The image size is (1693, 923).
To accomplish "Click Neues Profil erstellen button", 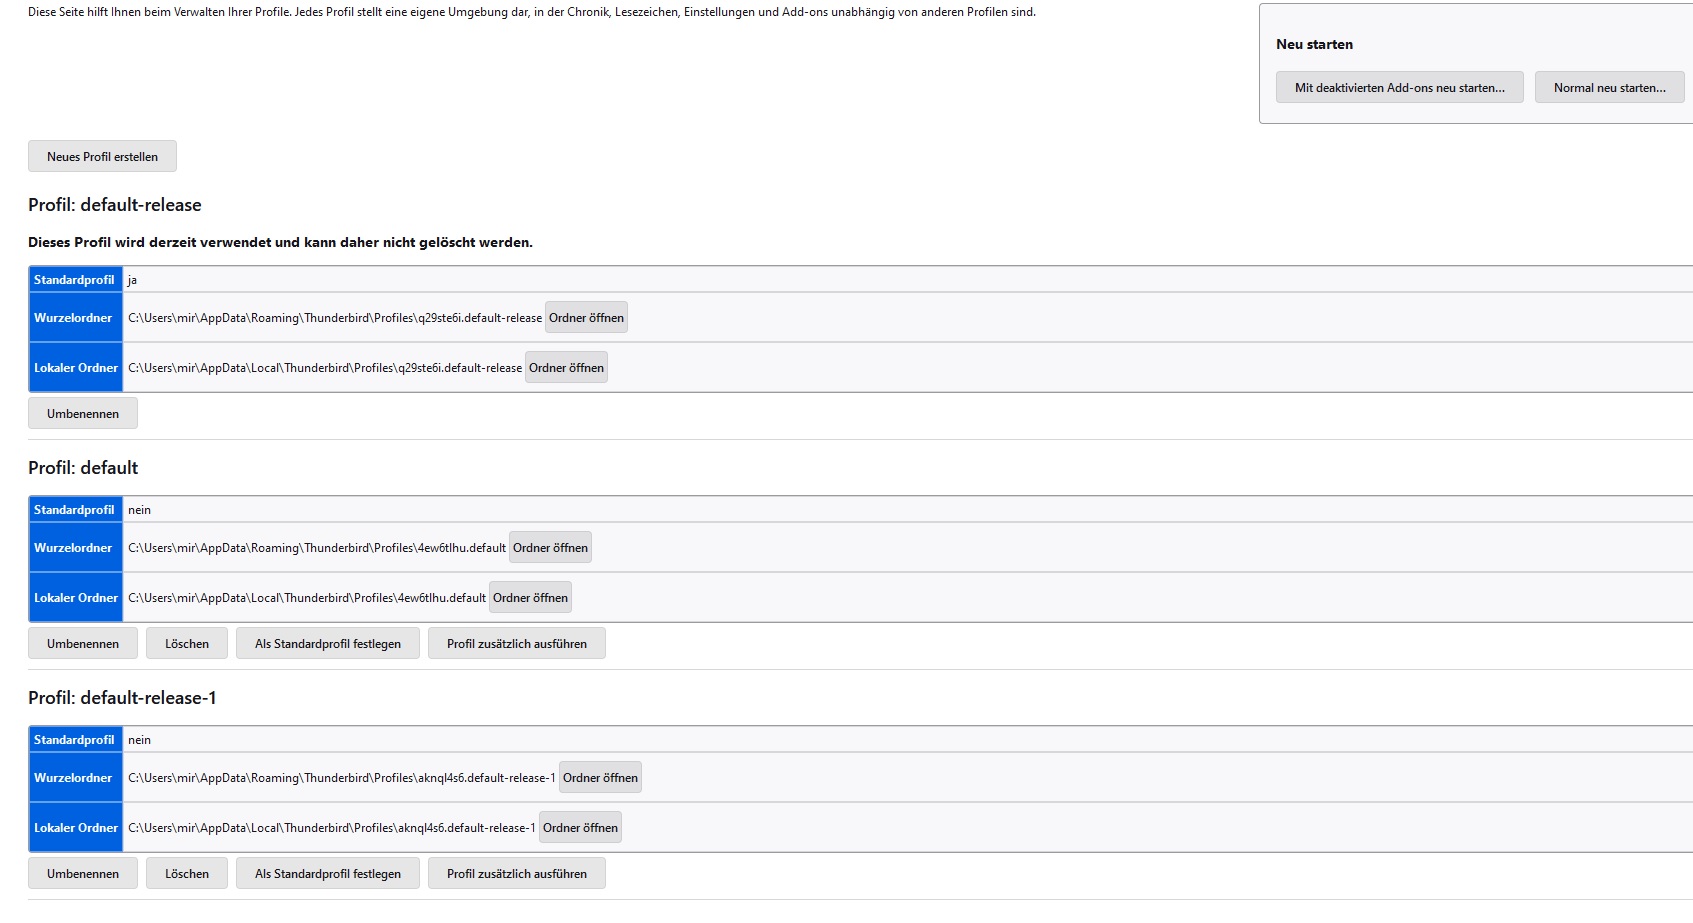I will (102, 156).
